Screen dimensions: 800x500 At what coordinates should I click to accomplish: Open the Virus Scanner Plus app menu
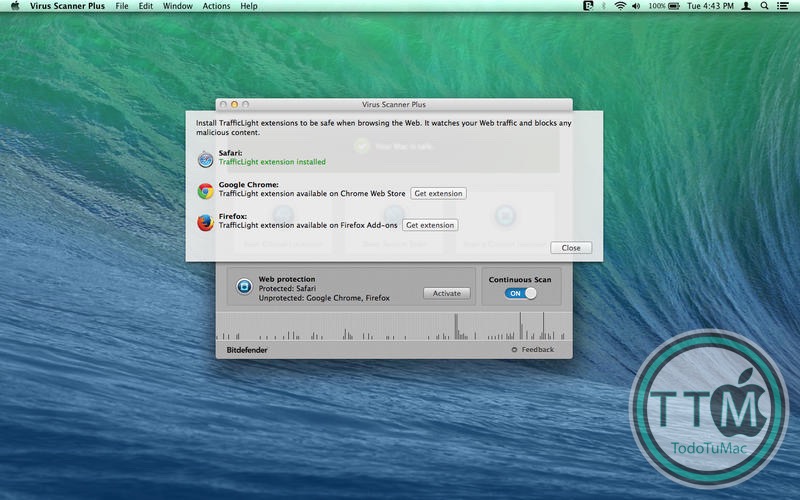pos(67,6)
